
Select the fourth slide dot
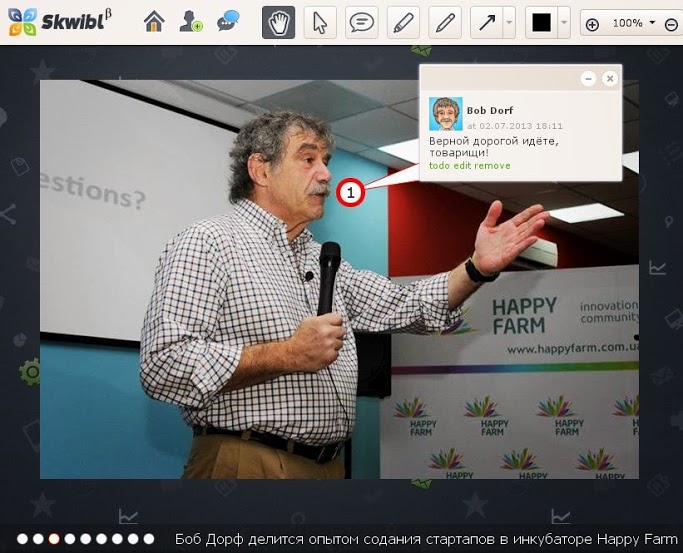(70, 539)
